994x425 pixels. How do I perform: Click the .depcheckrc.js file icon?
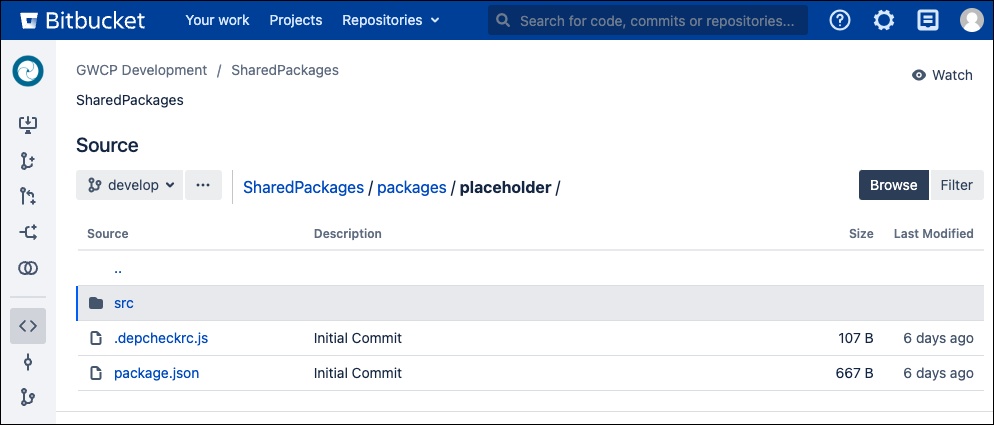96,338
